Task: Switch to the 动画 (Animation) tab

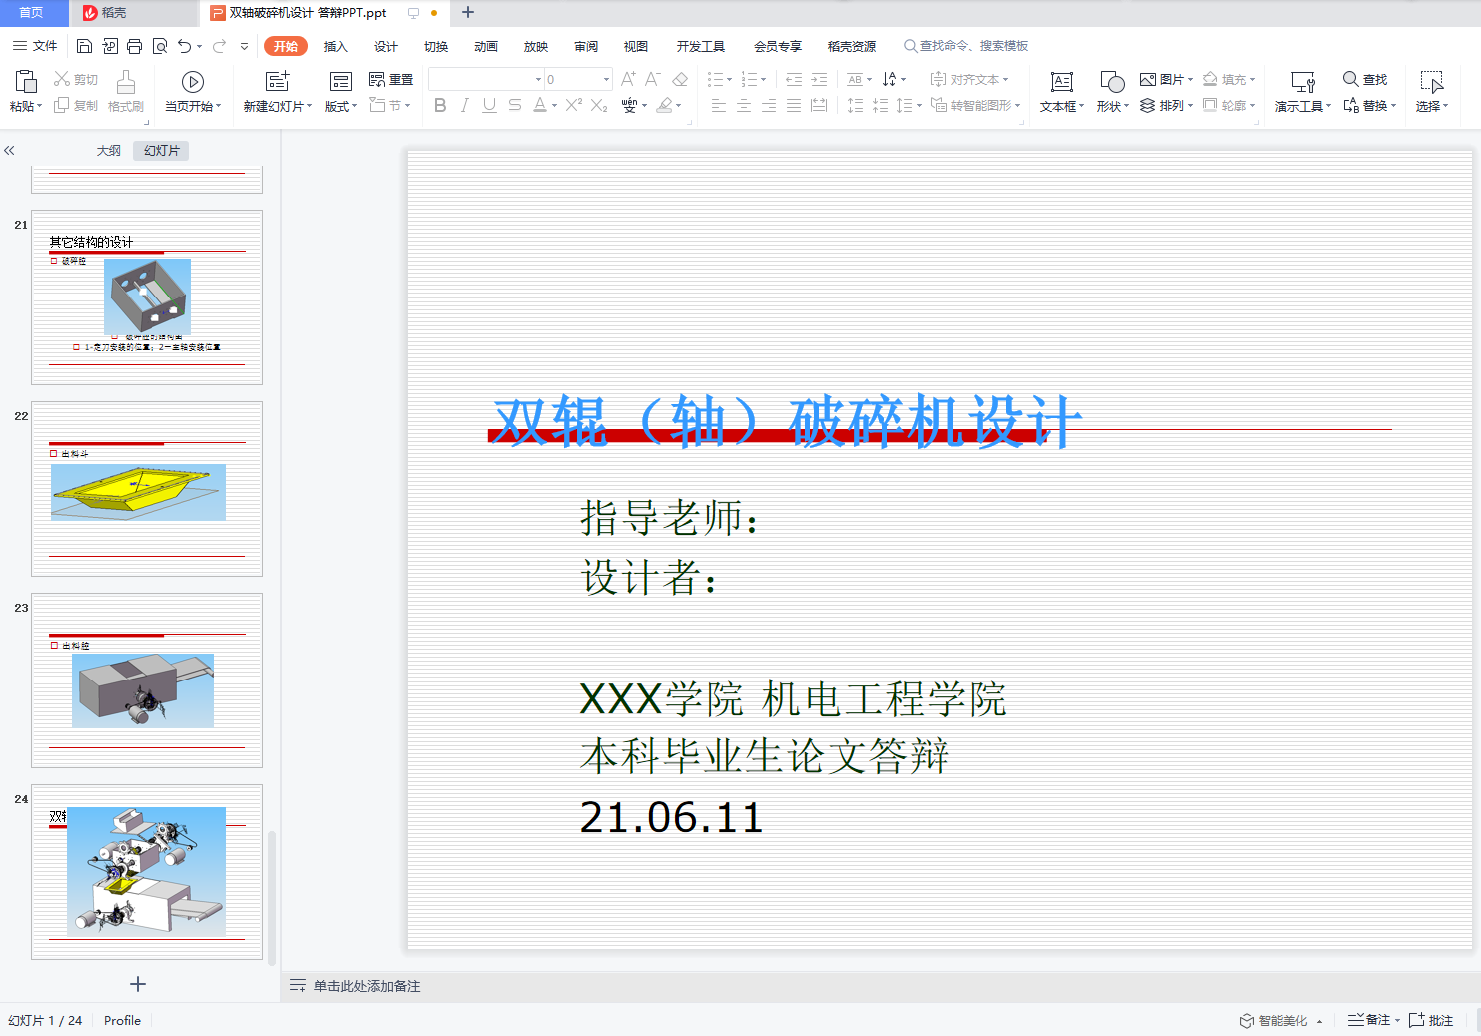Action: pos(486,46)
